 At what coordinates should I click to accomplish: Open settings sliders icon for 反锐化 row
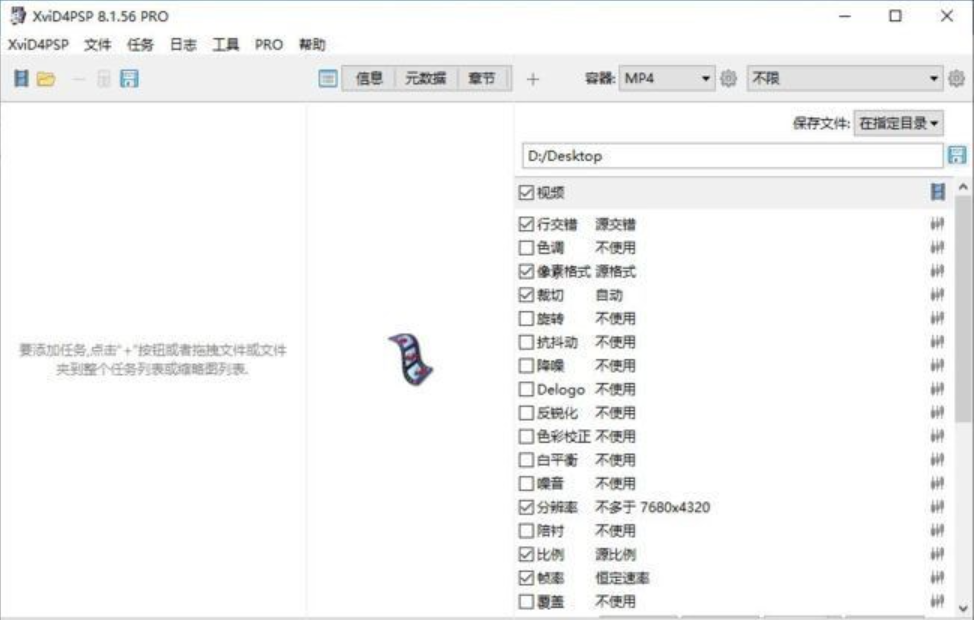(937, 413)
